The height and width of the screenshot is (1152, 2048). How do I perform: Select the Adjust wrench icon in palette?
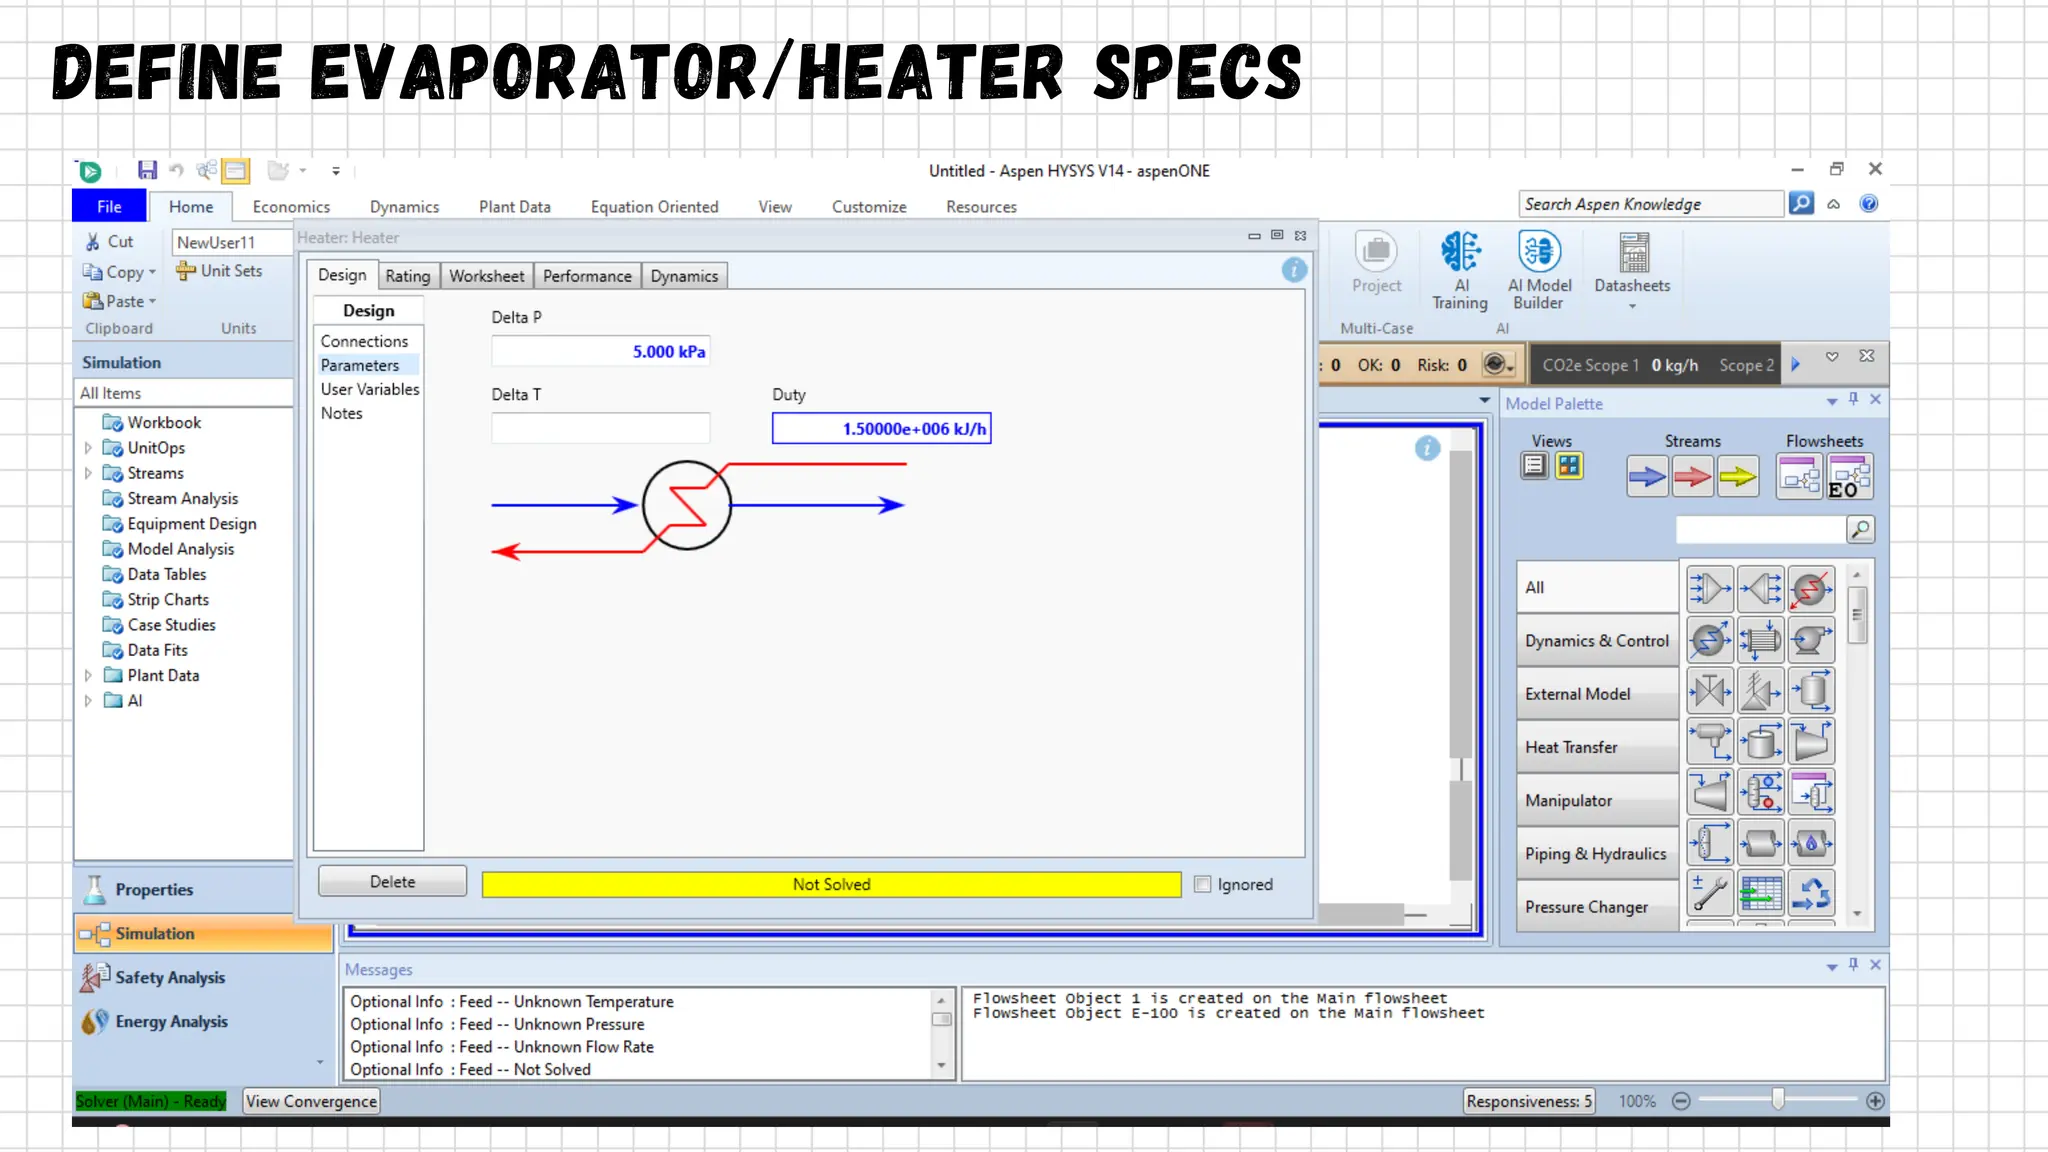tap(1710, 893)
